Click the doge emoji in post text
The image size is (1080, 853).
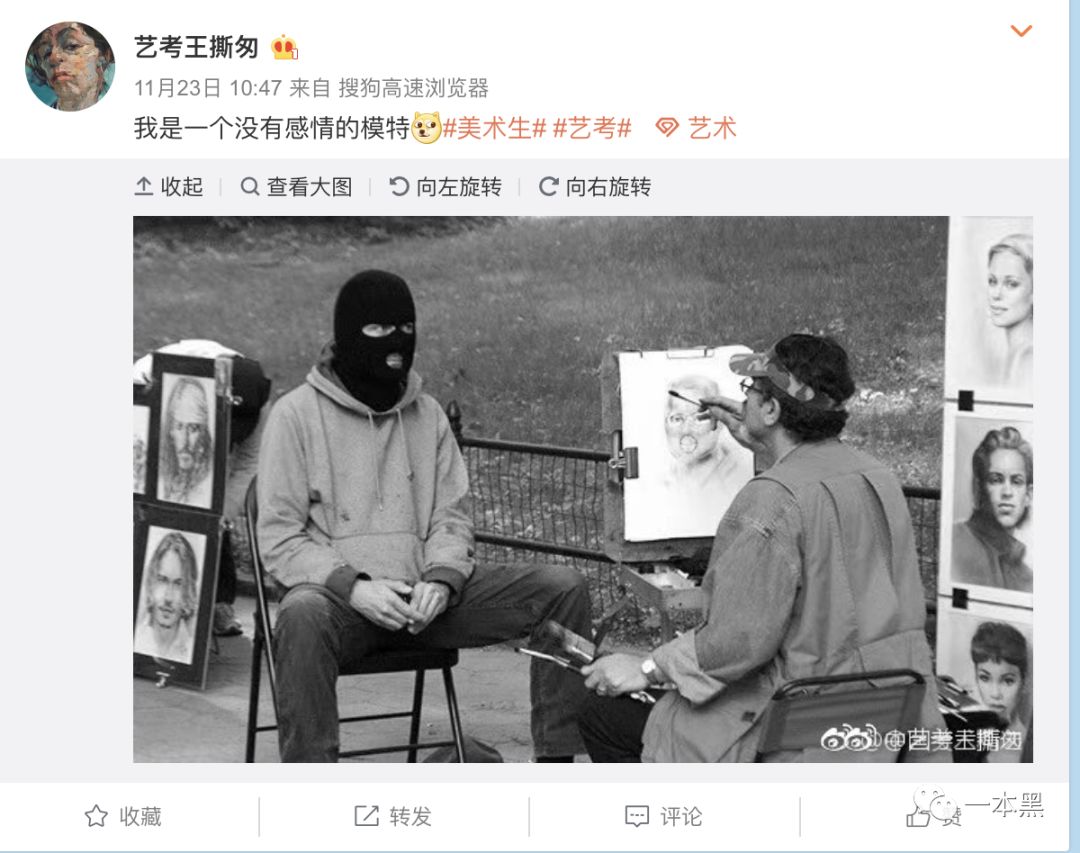(426, 128)
